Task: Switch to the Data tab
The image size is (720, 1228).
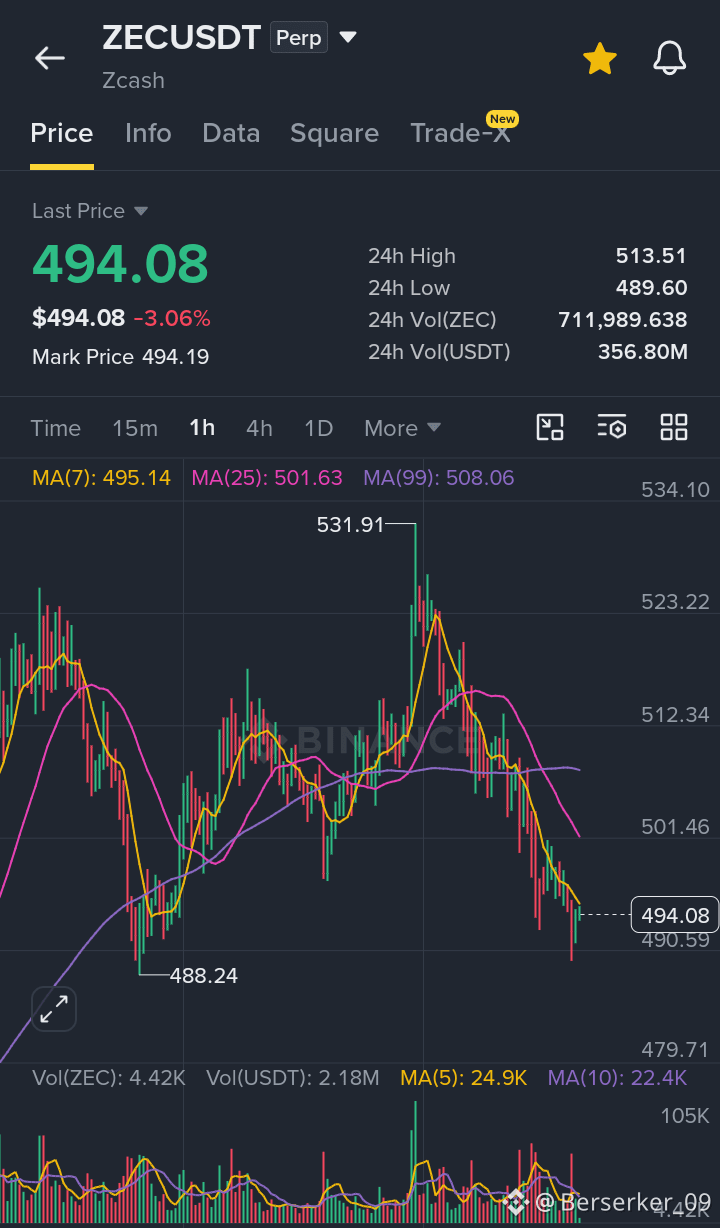Action: coord(231,133)
